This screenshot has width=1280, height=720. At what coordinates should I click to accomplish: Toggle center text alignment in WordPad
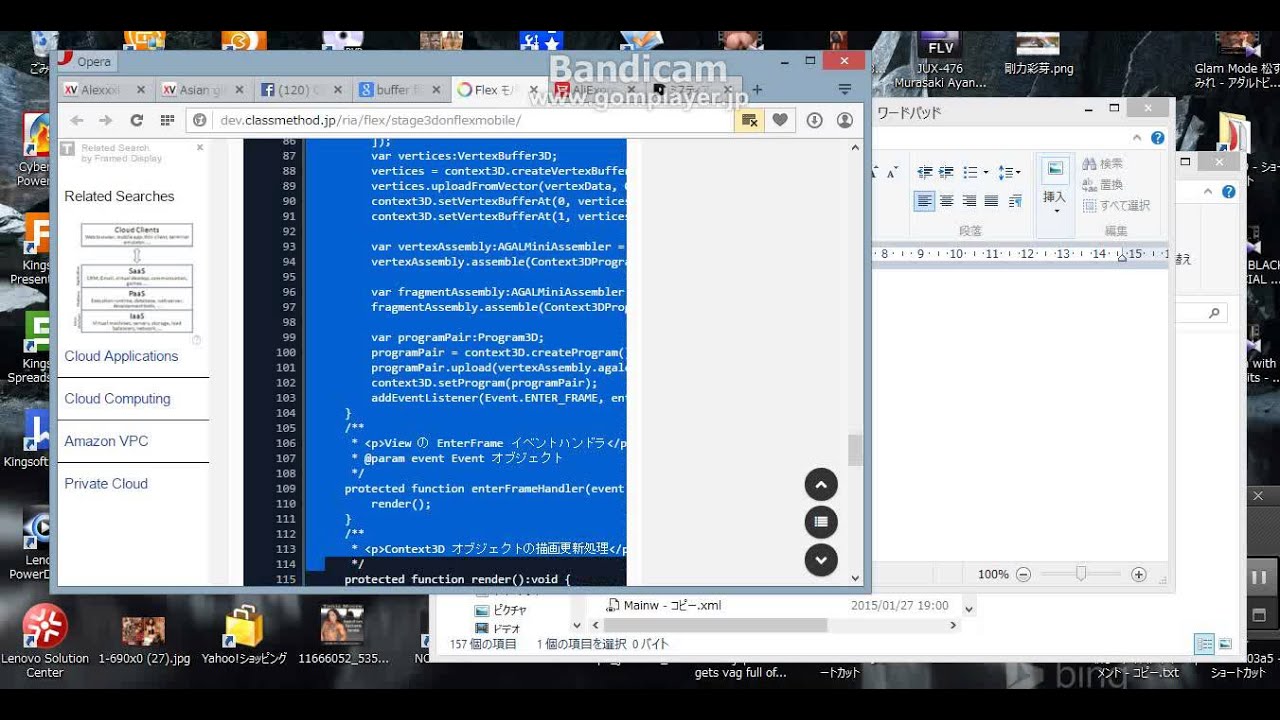pyautogui.click(x=946, y=201)
